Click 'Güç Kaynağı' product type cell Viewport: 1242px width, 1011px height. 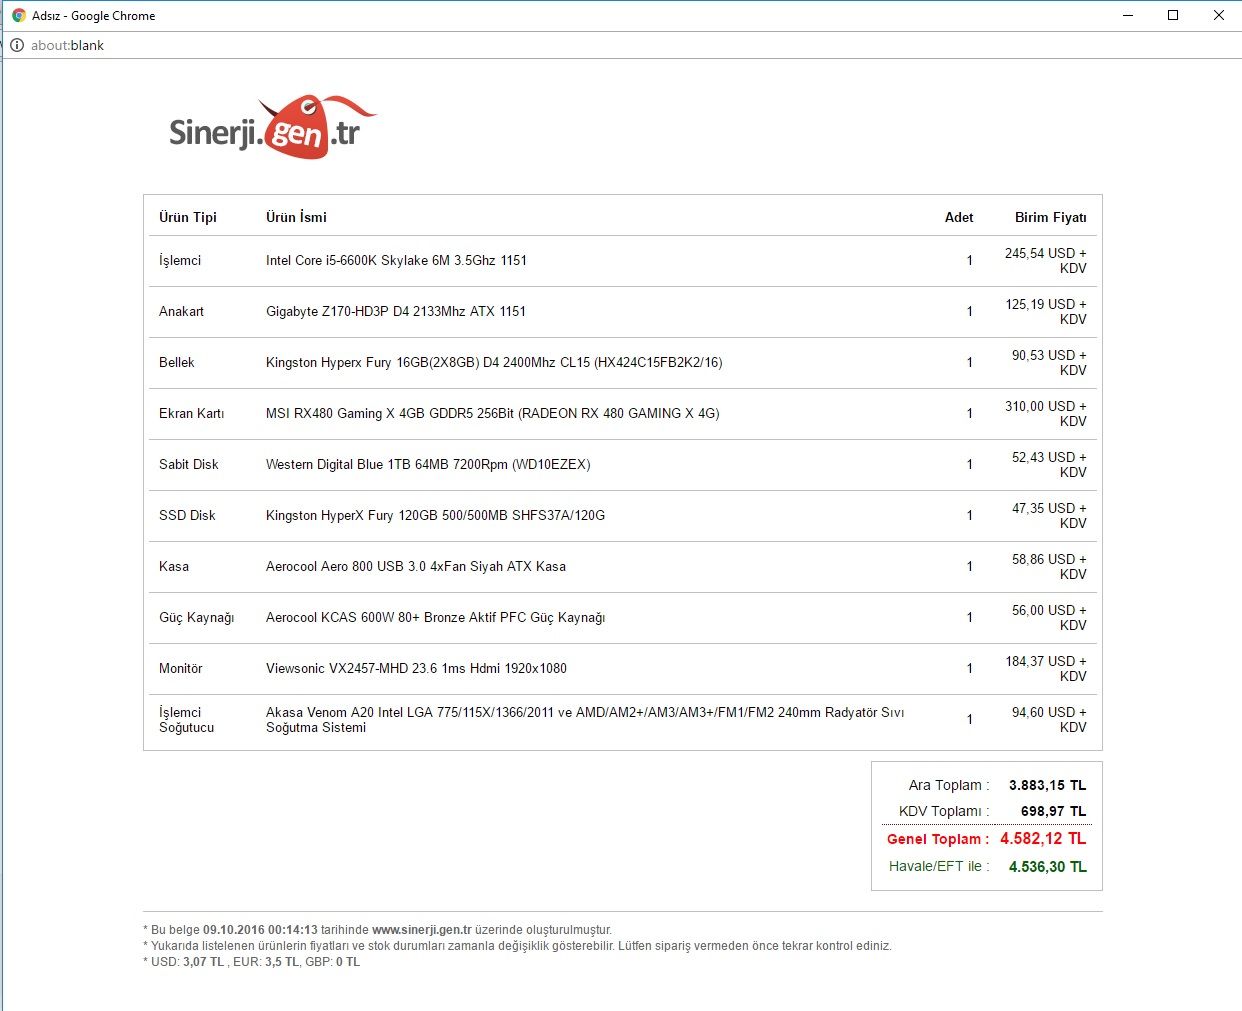pyautogui.click(x=197, y=617)
